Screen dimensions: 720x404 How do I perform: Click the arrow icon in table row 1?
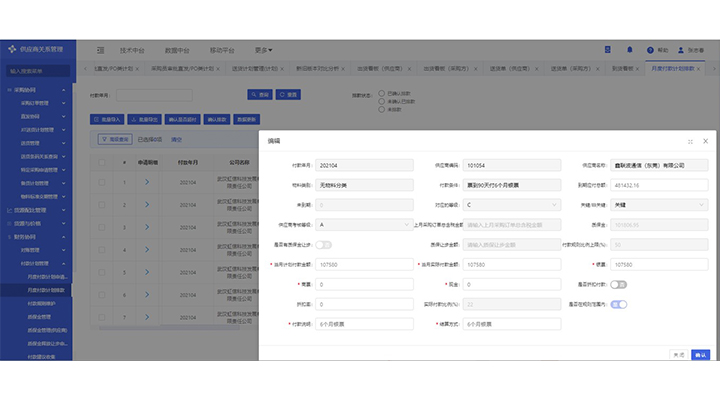146,182
